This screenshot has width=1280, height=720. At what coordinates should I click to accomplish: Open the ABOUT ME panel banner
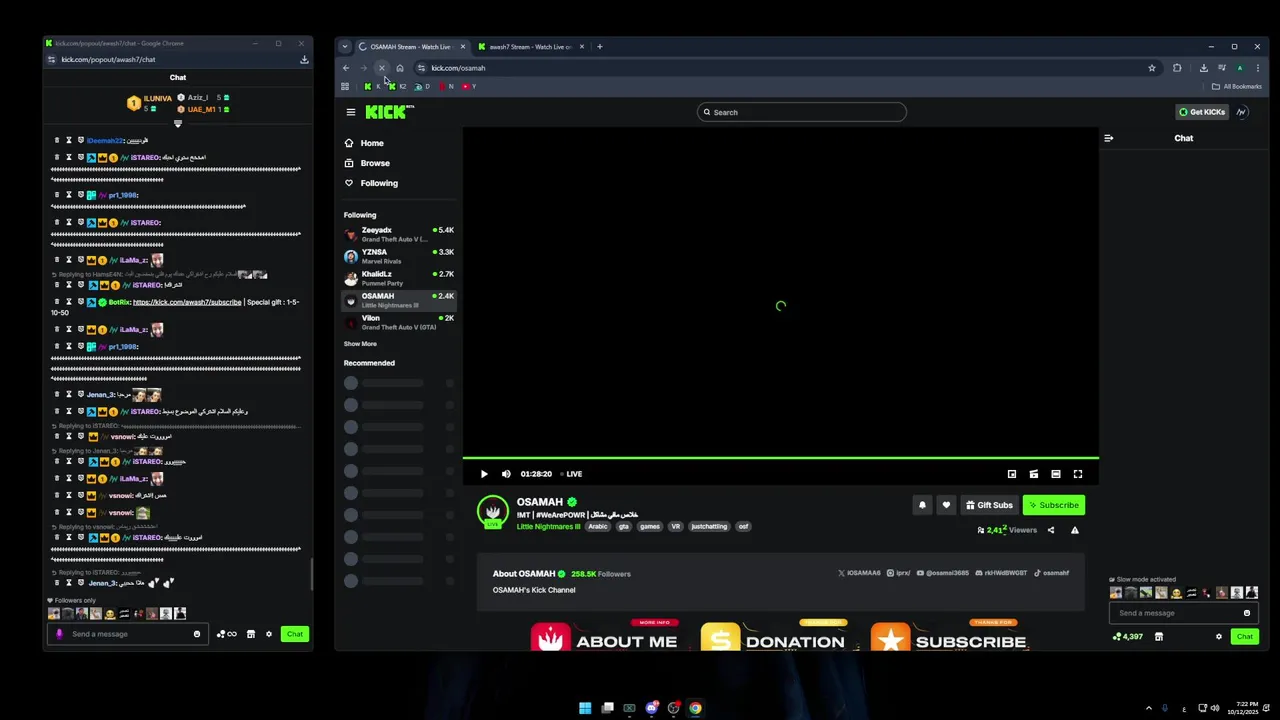(605, 637)
